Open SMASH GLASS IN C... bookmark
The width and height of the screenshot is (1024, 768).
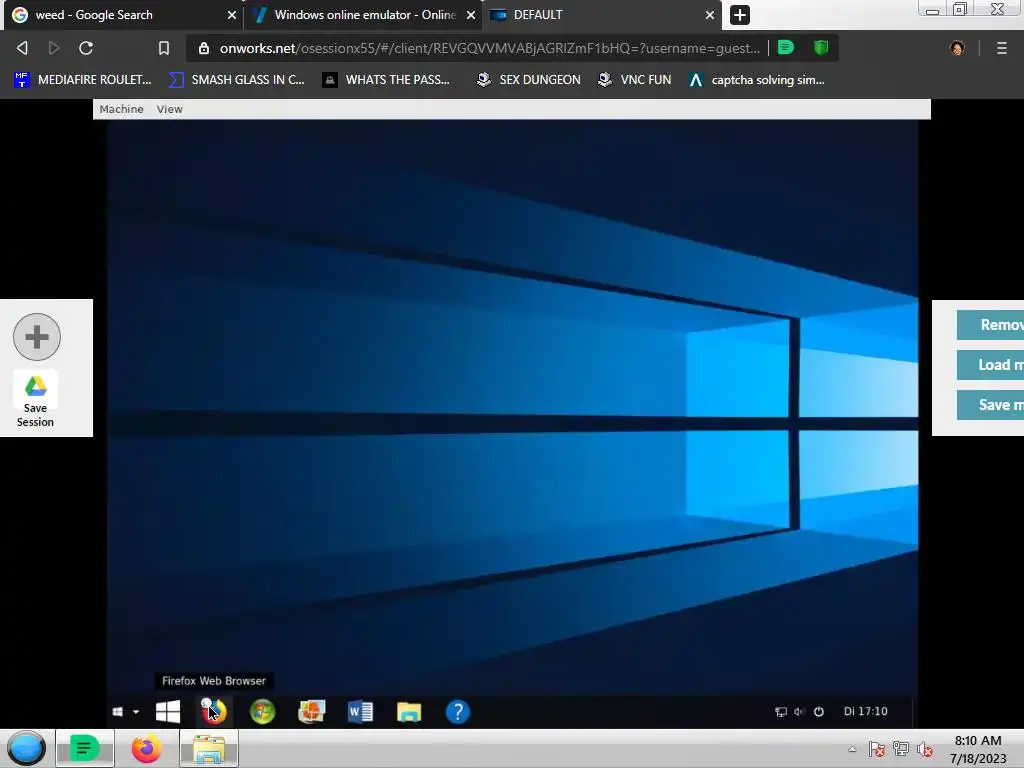[236, 80]
